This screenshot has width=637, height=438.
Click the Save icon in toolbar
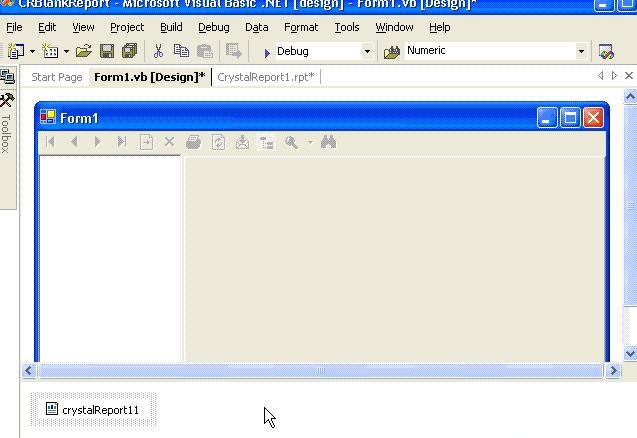106,51
